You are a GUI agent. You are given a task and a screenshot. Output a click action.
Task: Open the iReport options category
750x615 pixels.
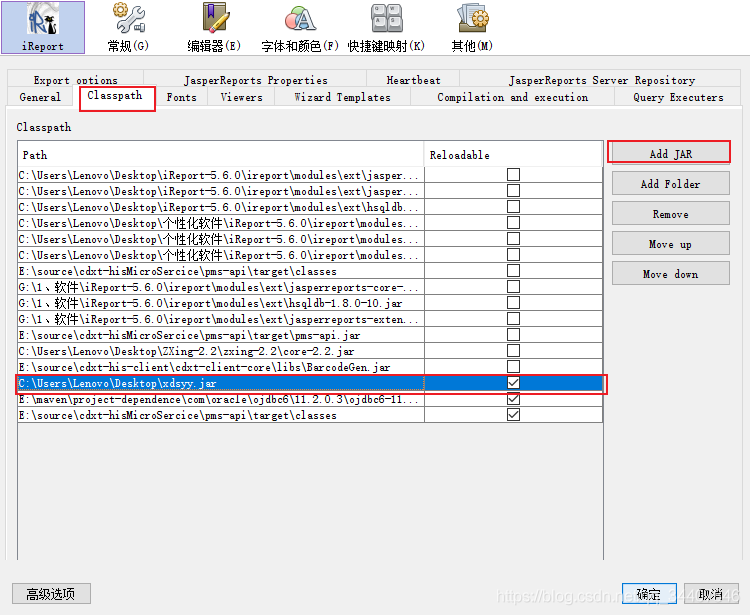(43, 27)
